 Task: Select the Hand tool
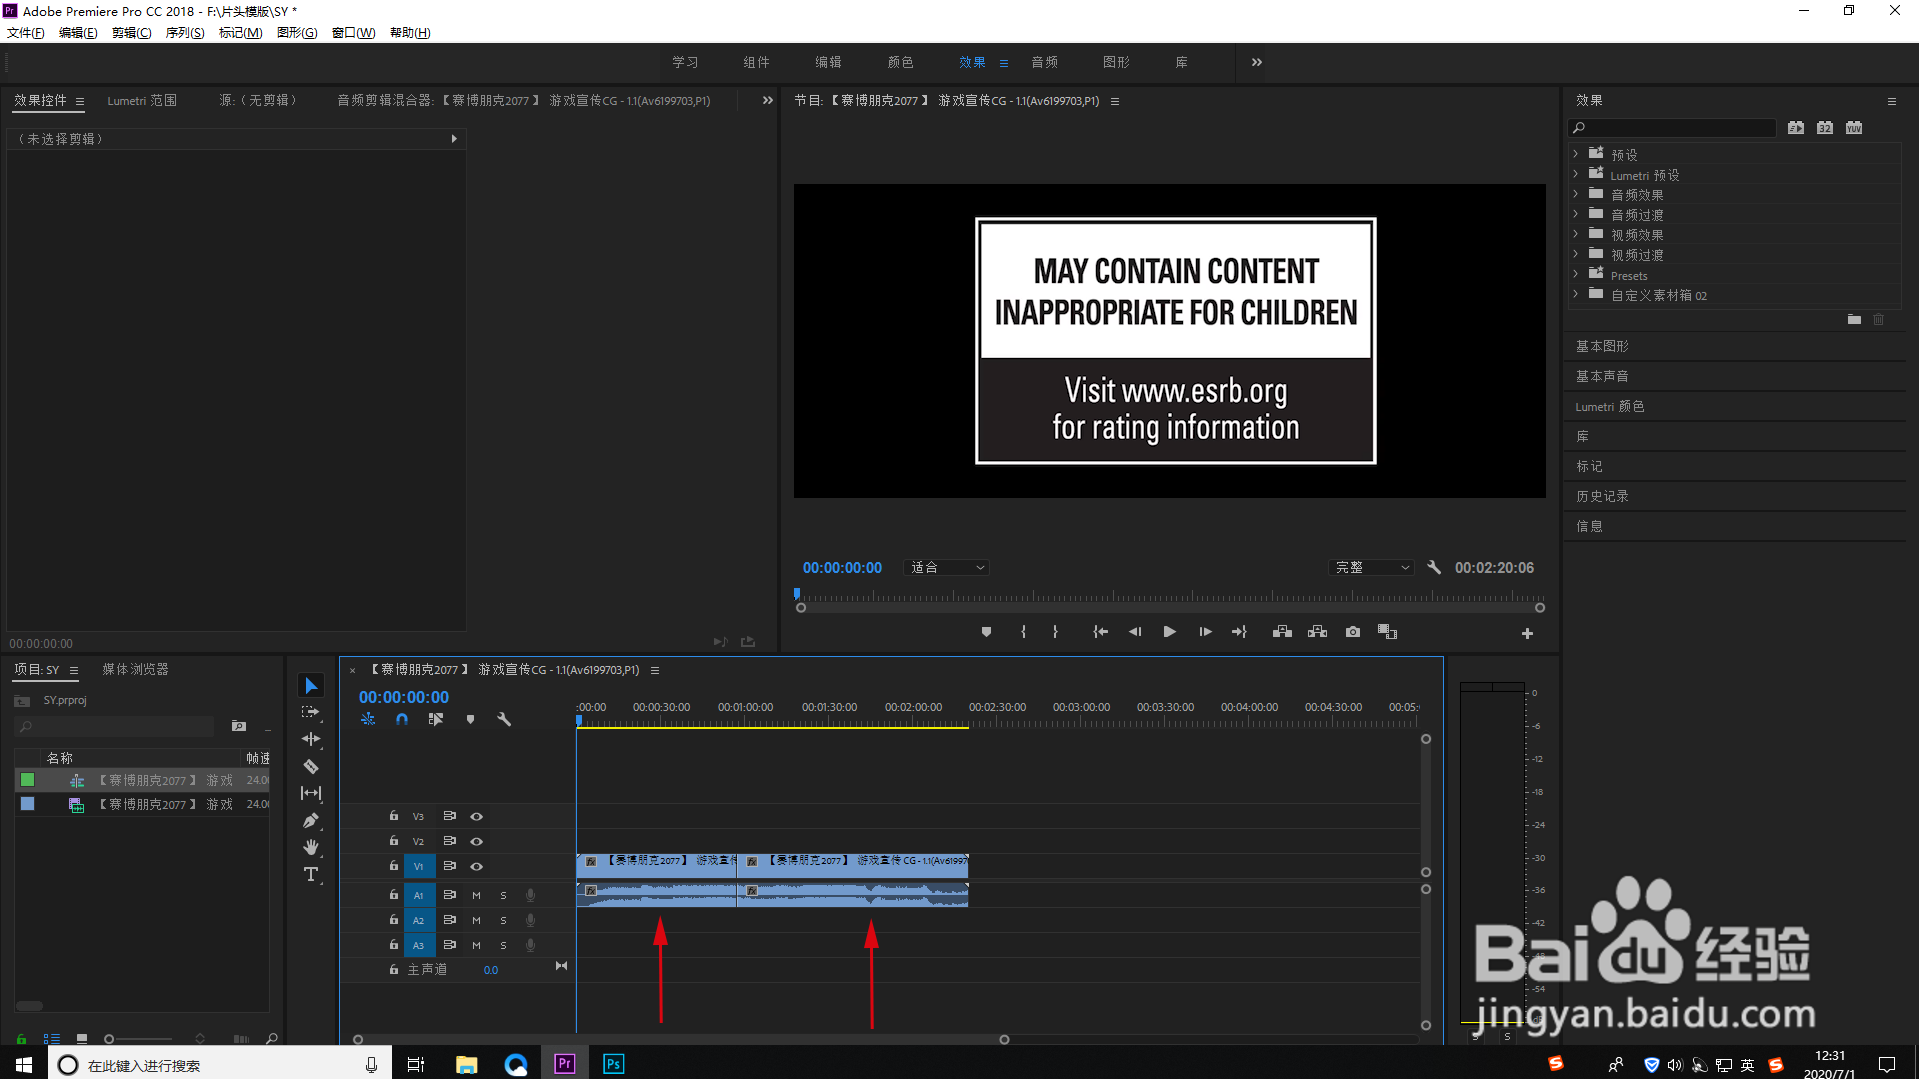[x=311, y=847]
